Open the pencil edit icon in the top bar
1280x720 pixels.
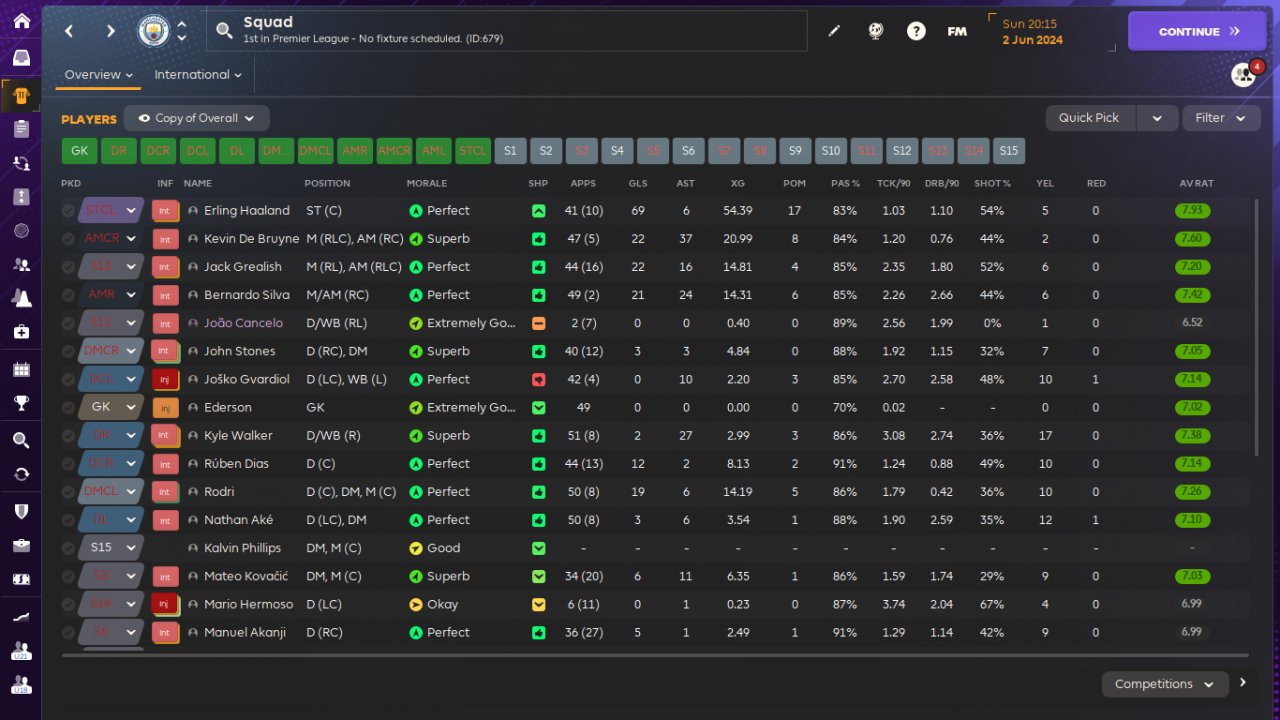pyautogui.click(x=834, y=31)
